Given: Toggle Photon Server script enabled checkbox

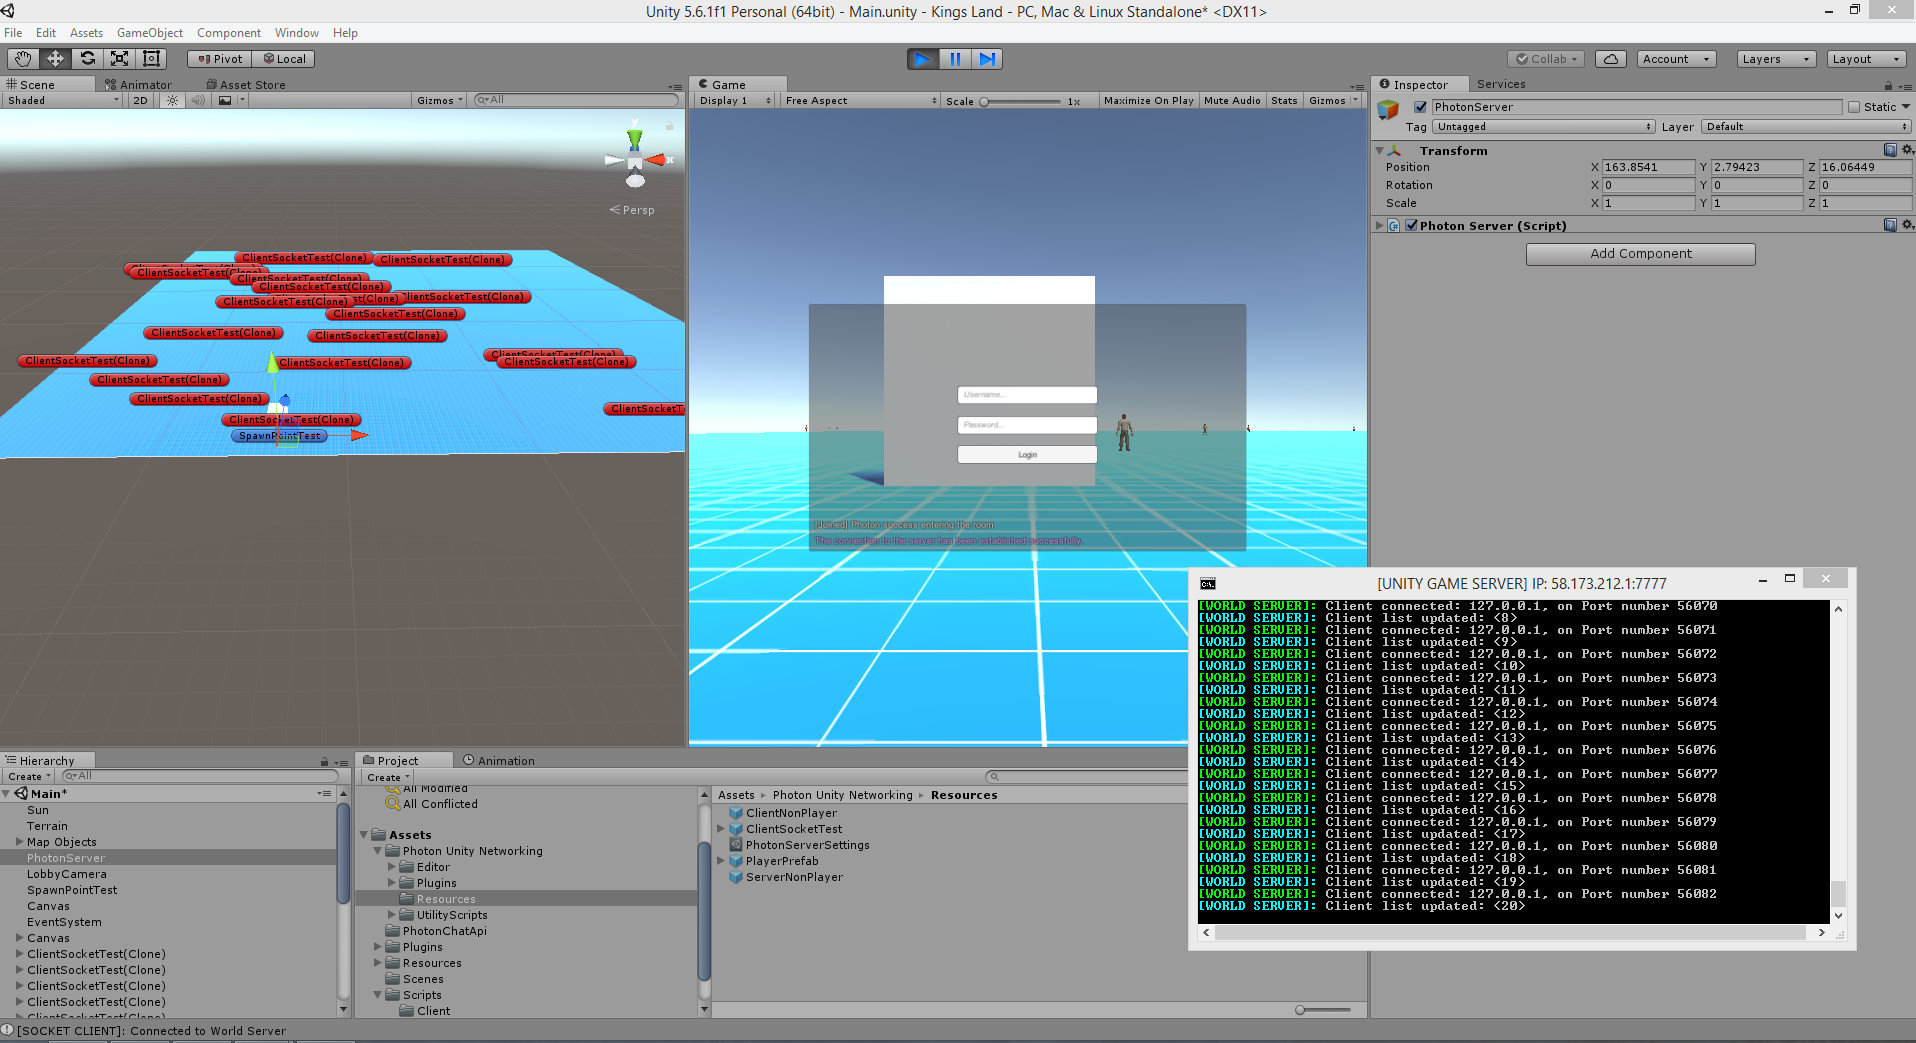Looking at the screenshot, I should (x=1411, y=225).
